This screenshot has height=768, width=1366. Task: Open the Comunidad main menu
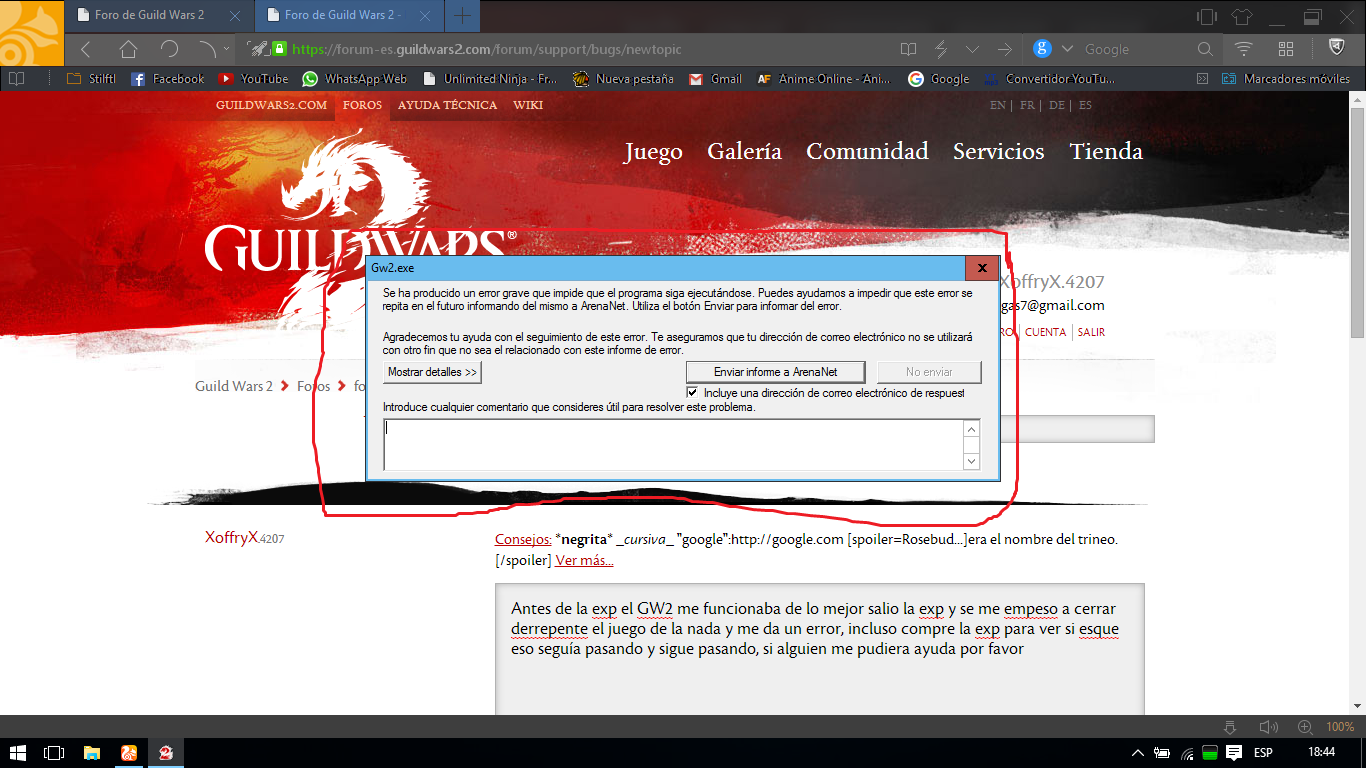tap(867, 152)
